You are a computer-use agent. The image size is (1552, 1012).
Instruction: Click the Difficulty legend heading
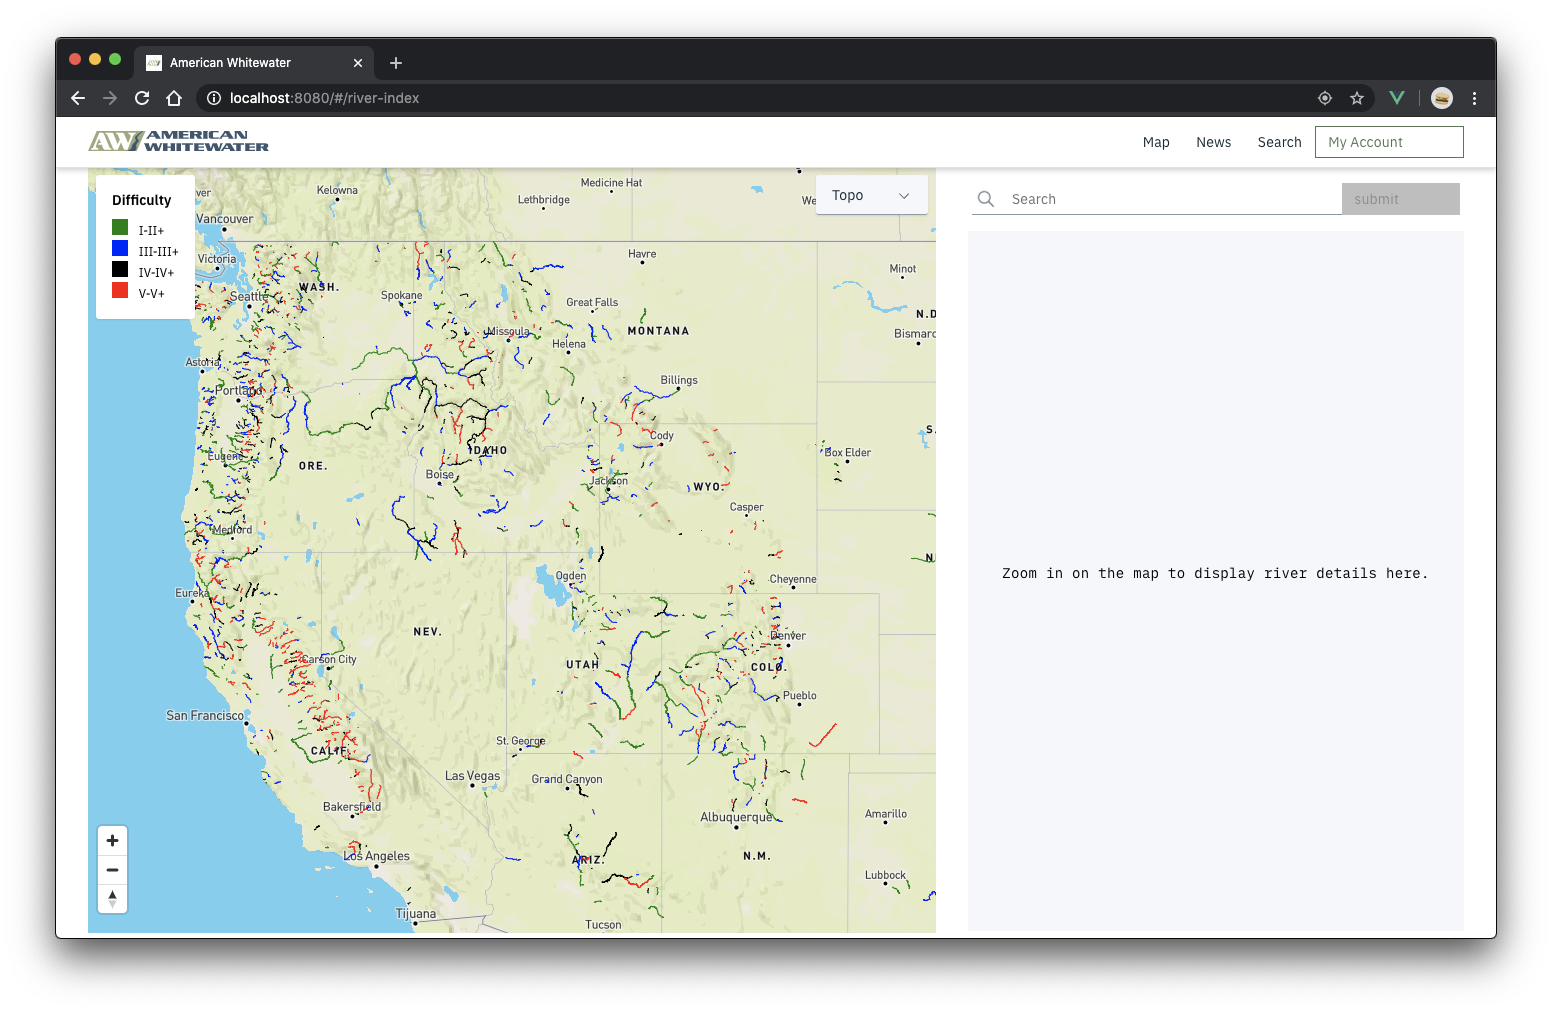[x=141, y=200]
